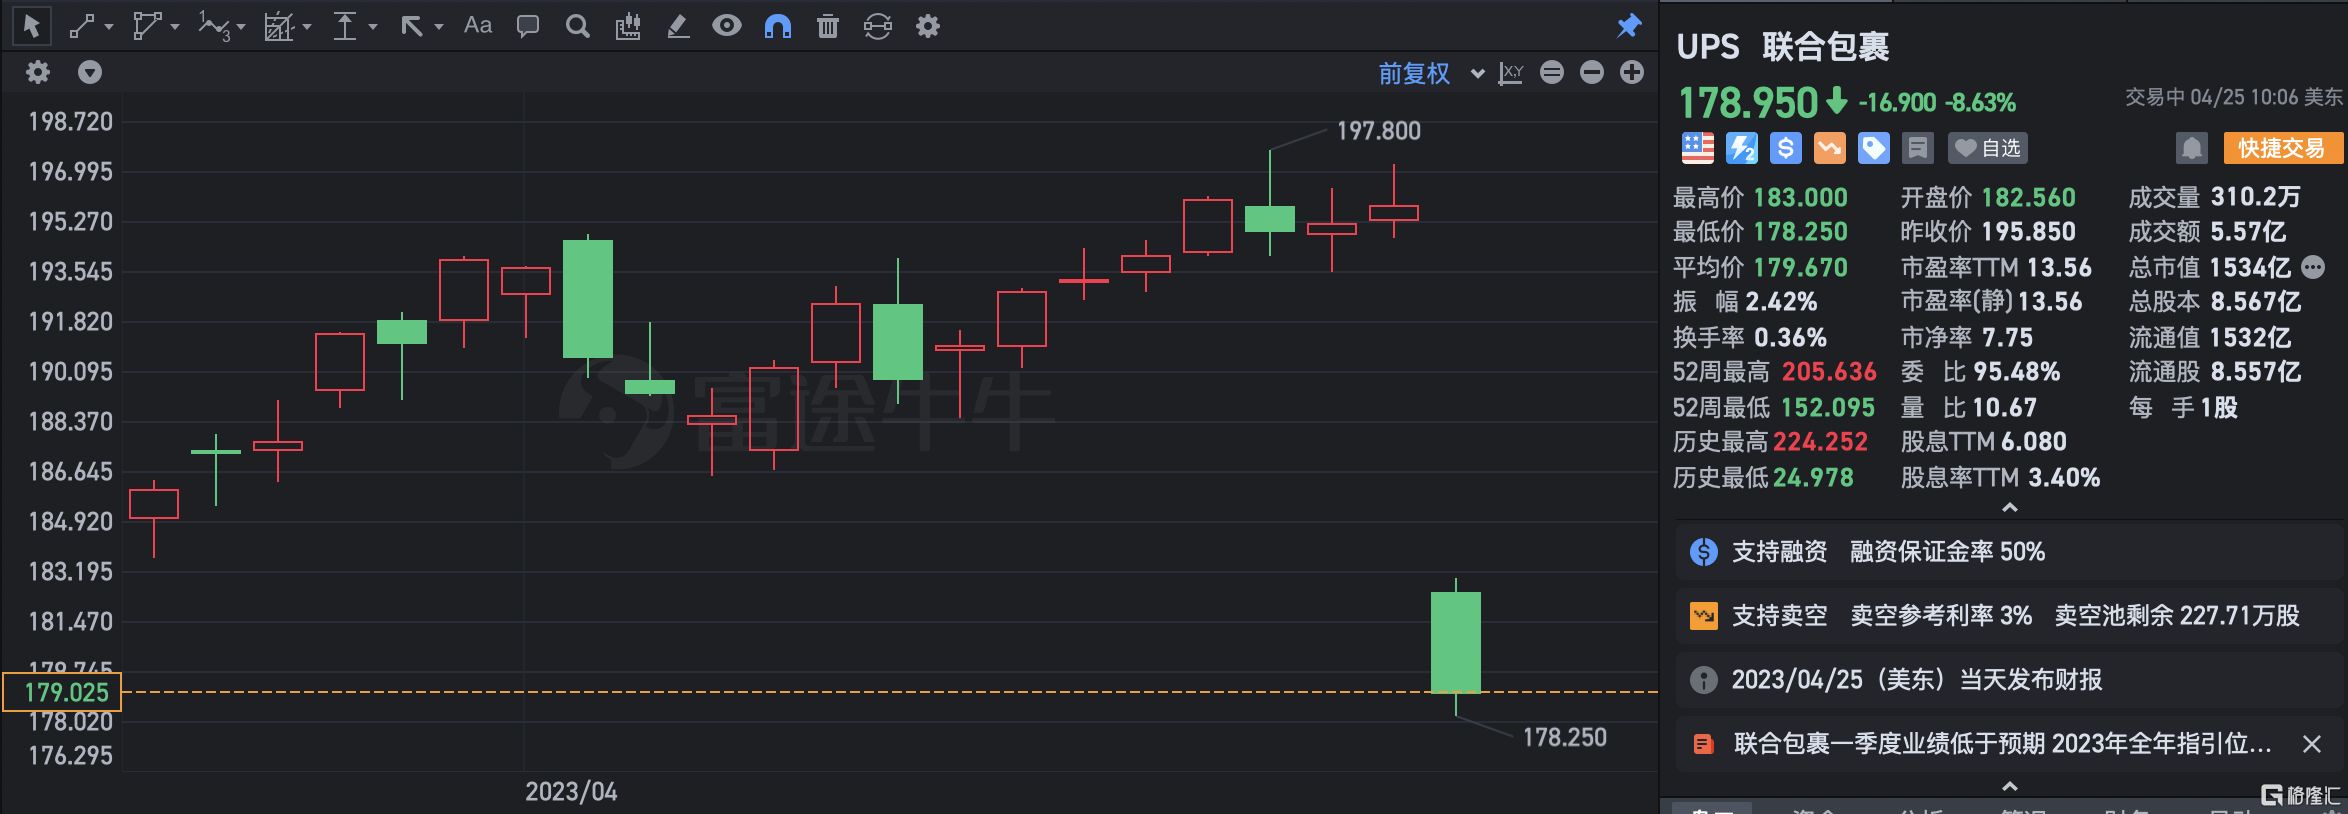Open the candlestick ruler measure tool
Image resolution: width=2348 pixels, height=814 pixels.
(x=628, y=26)
